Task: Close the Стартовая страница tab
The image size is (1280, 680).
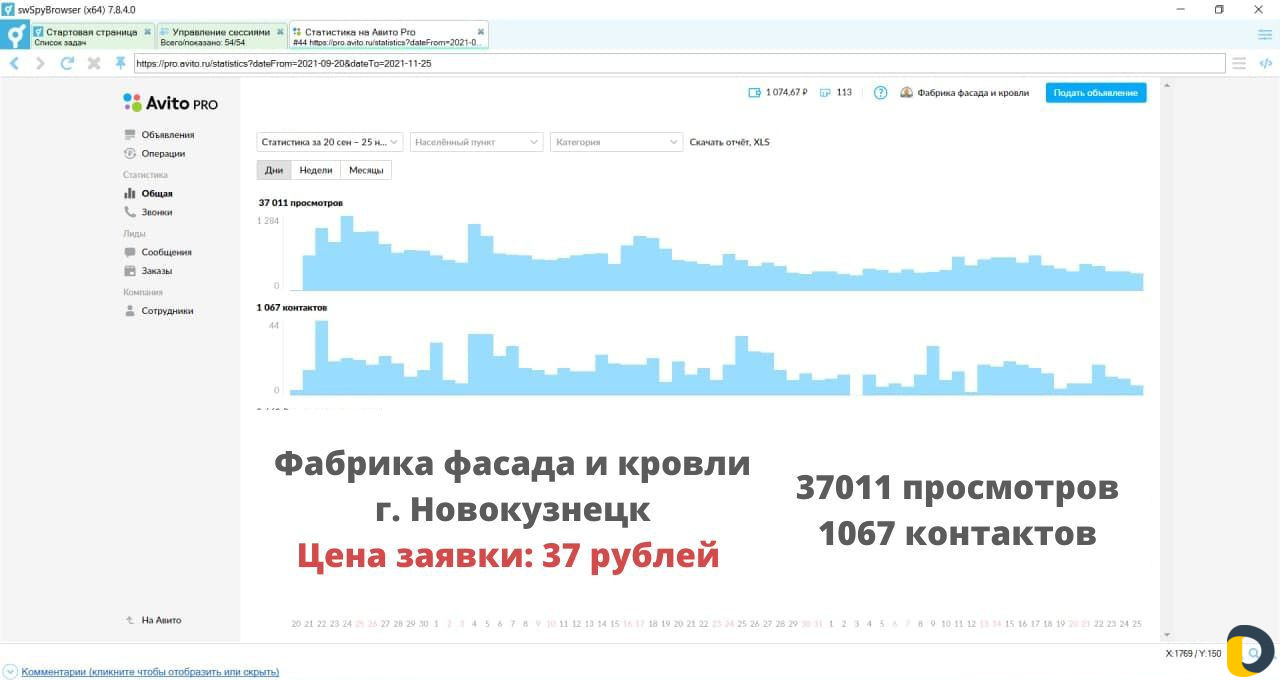Action: (x=148, y=32)
